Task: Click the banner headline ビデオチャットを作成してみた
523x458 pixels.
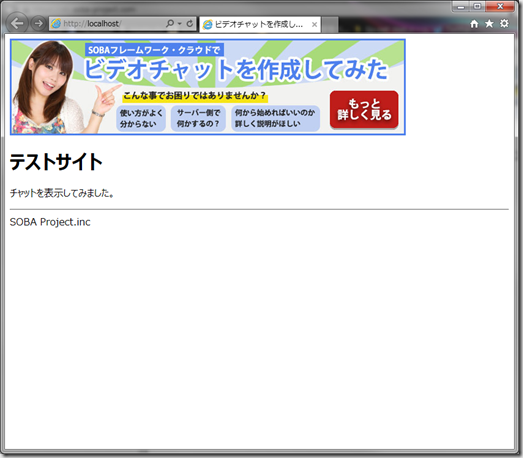Action: click(x=236, y=69)
